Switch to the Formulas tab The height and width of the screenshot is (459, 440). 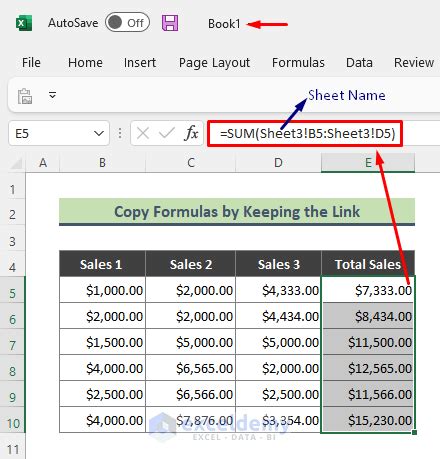pos(298,62)
